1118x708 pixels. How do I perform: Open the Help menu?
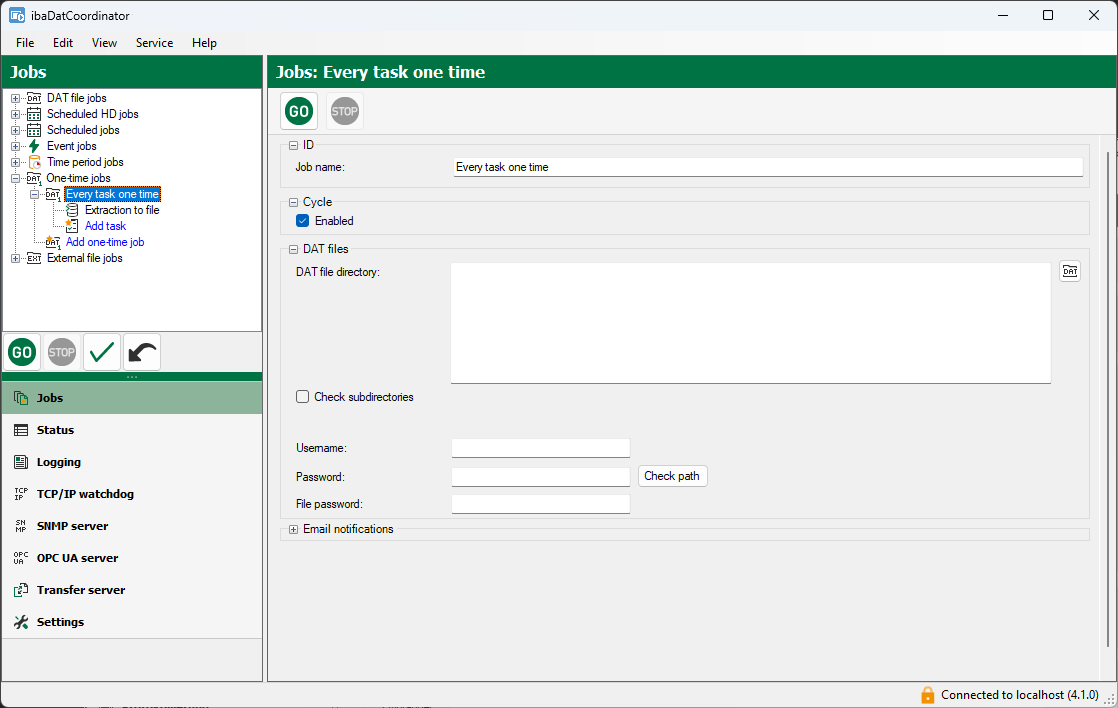point(204,43)
